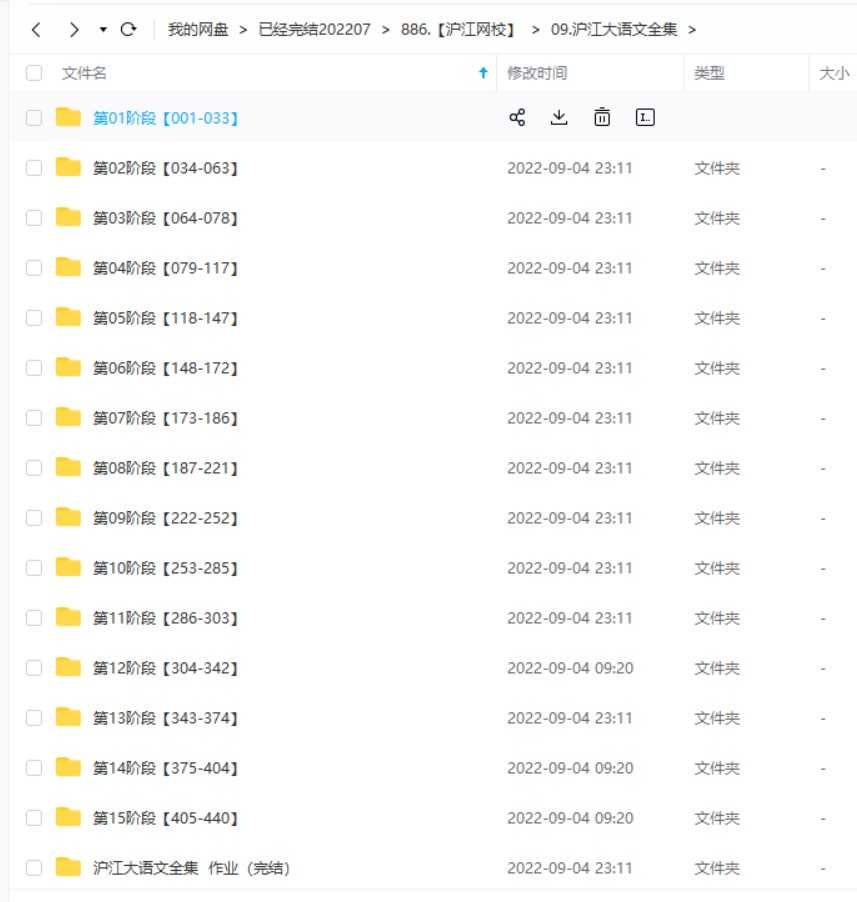Open folder name 第11阶段【286-303】

(x=166, y=618)
